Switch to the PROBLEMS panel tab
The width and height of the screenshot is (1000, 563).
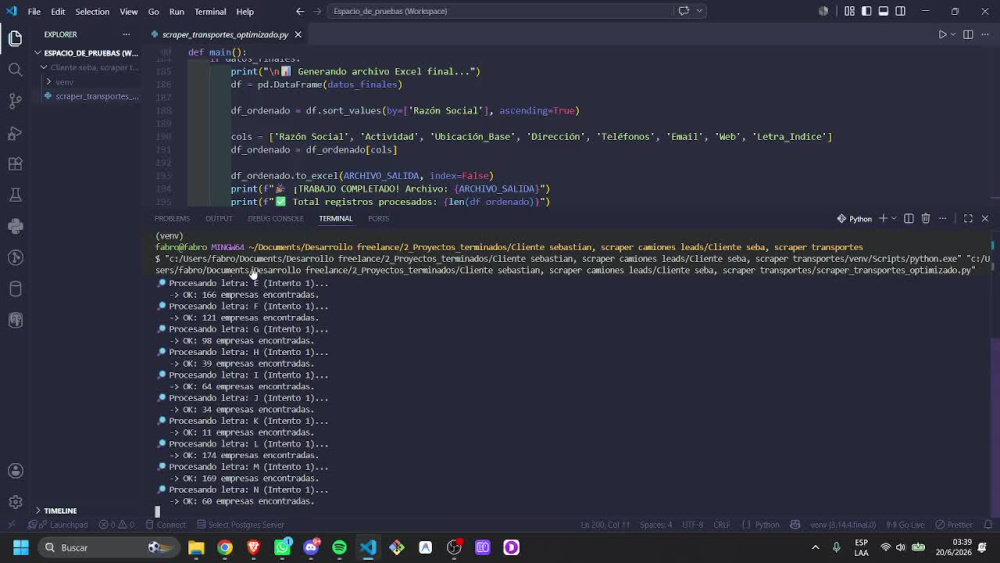pos(172,219)
